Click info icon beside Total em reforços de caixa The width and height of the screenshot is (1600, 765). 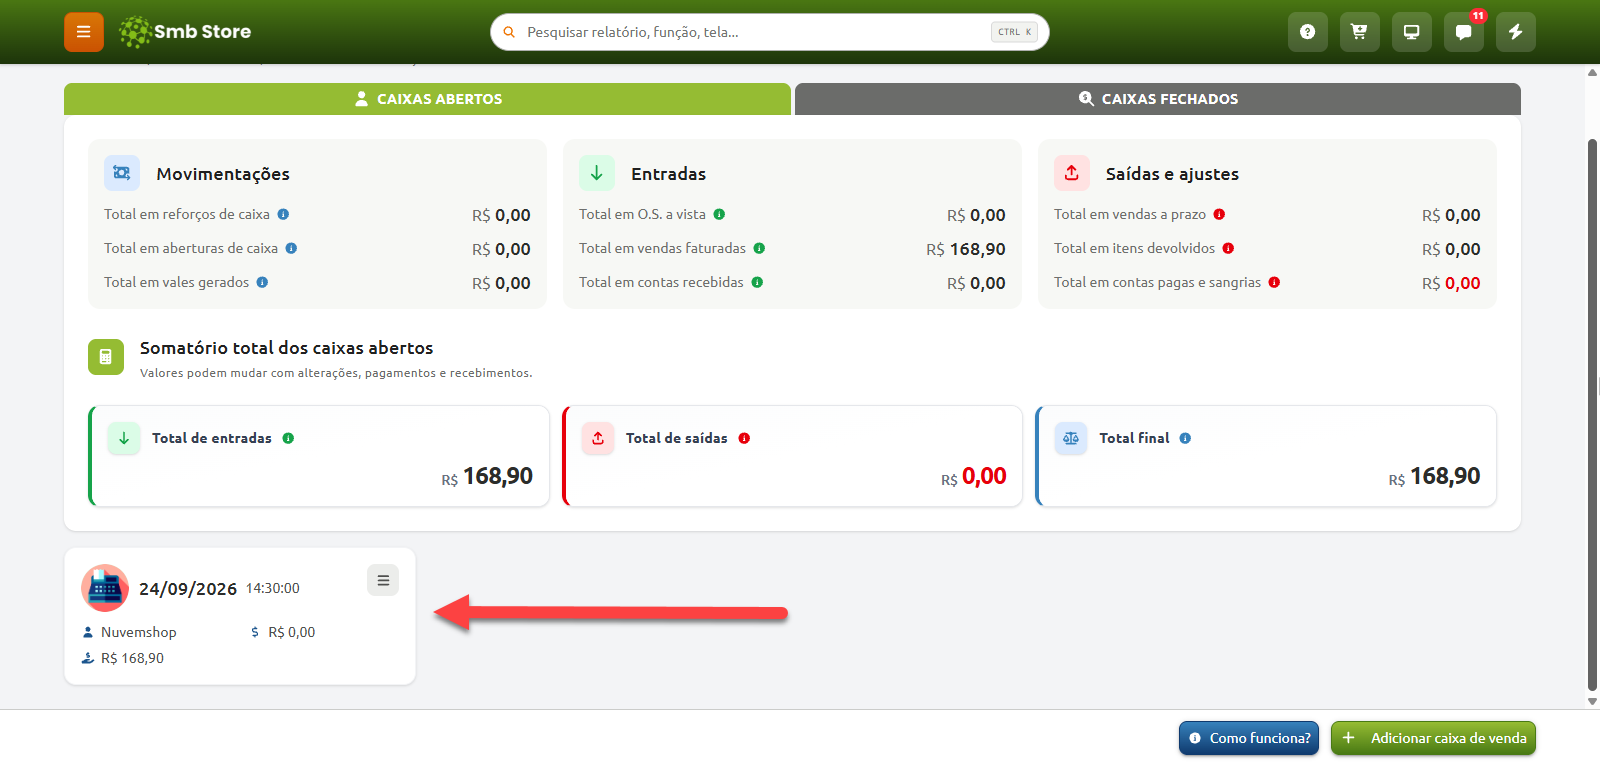(283, 214)
